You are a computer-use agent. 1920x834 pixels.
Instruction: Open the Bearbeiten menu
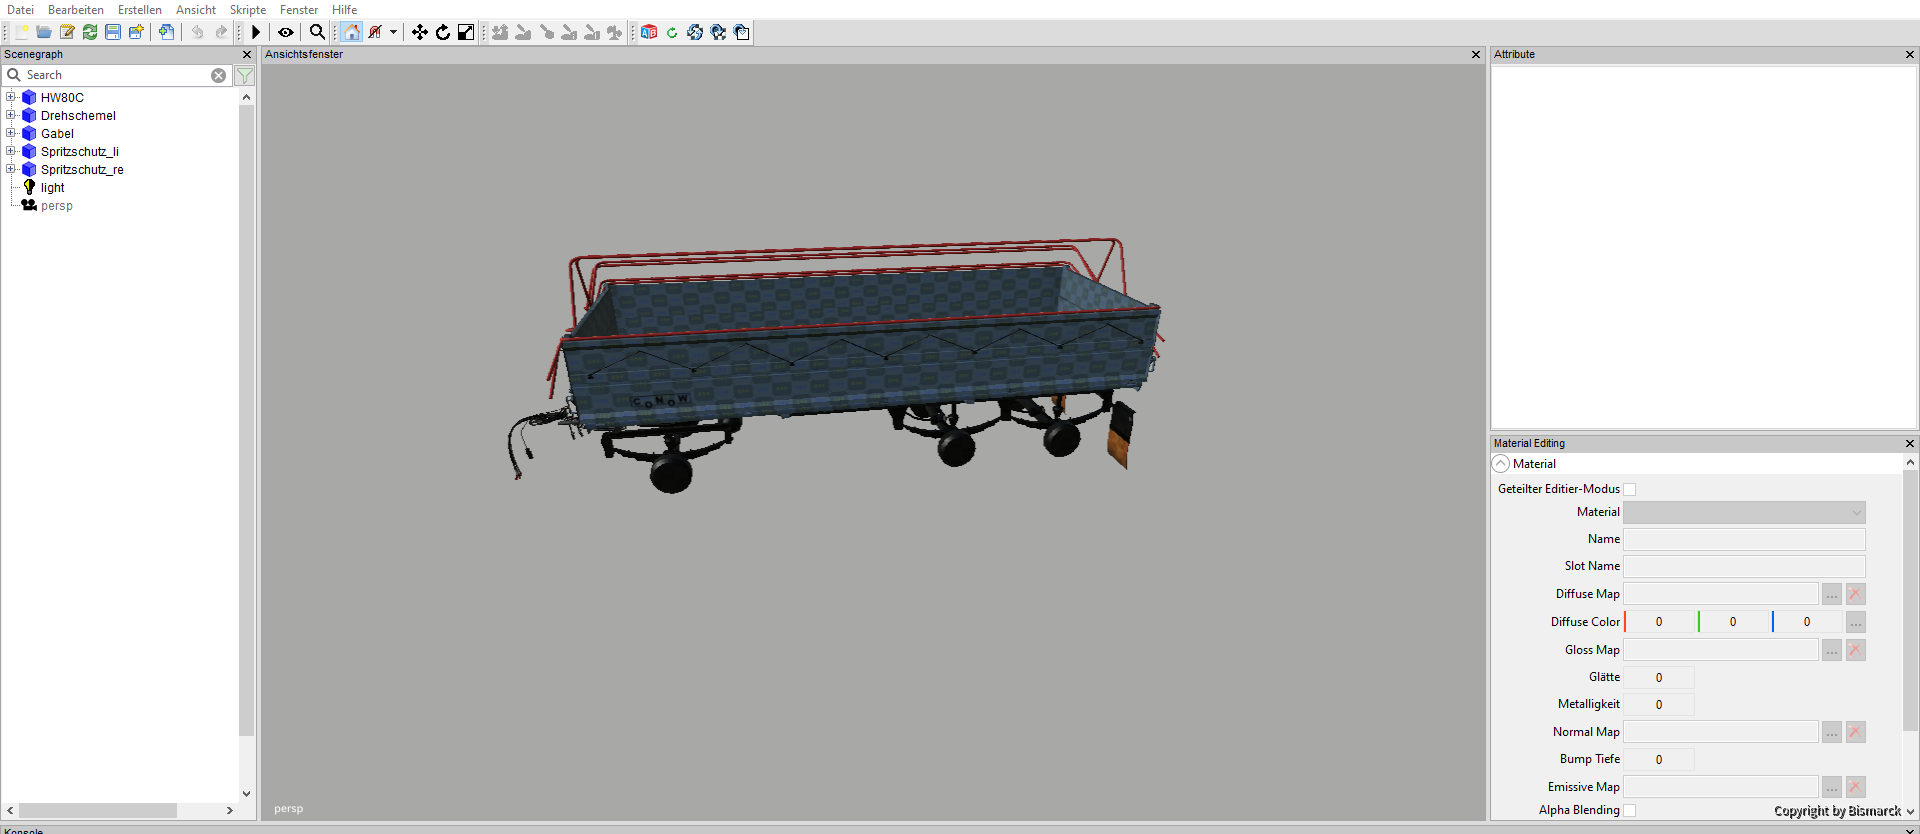[76, 10]
